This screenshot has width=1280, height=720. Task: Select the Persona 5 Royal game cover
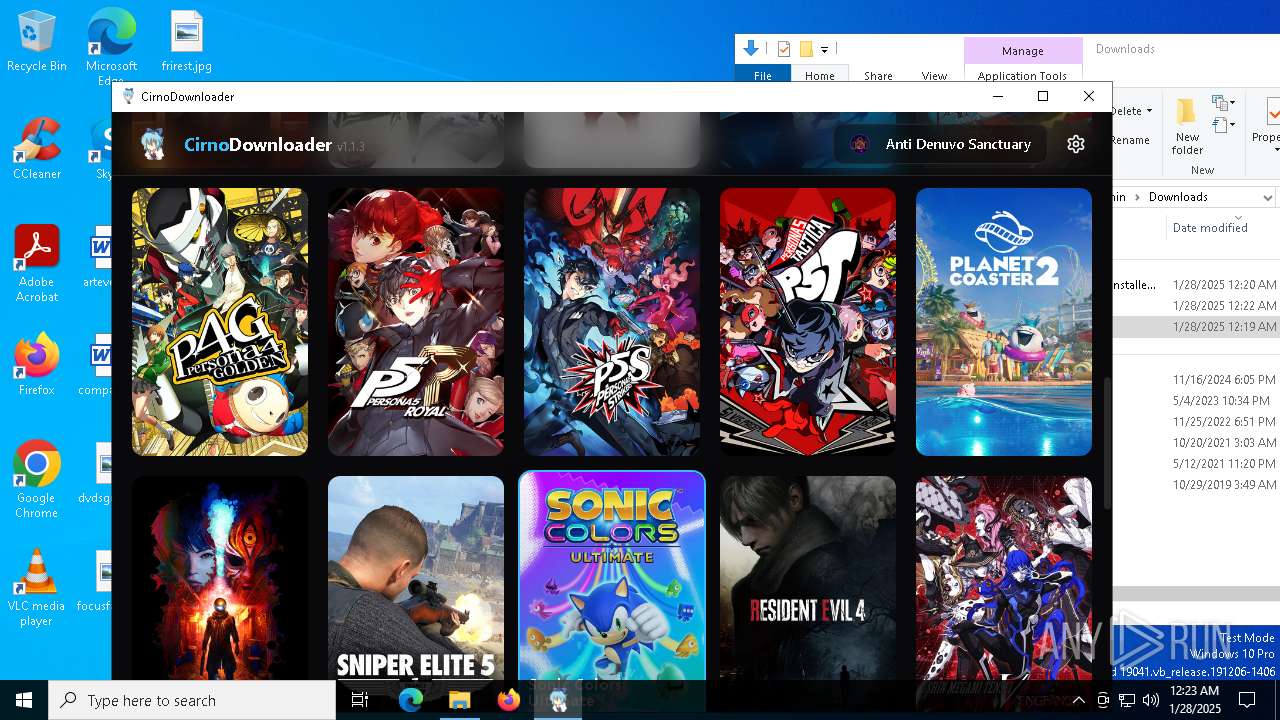coord(416,322)
